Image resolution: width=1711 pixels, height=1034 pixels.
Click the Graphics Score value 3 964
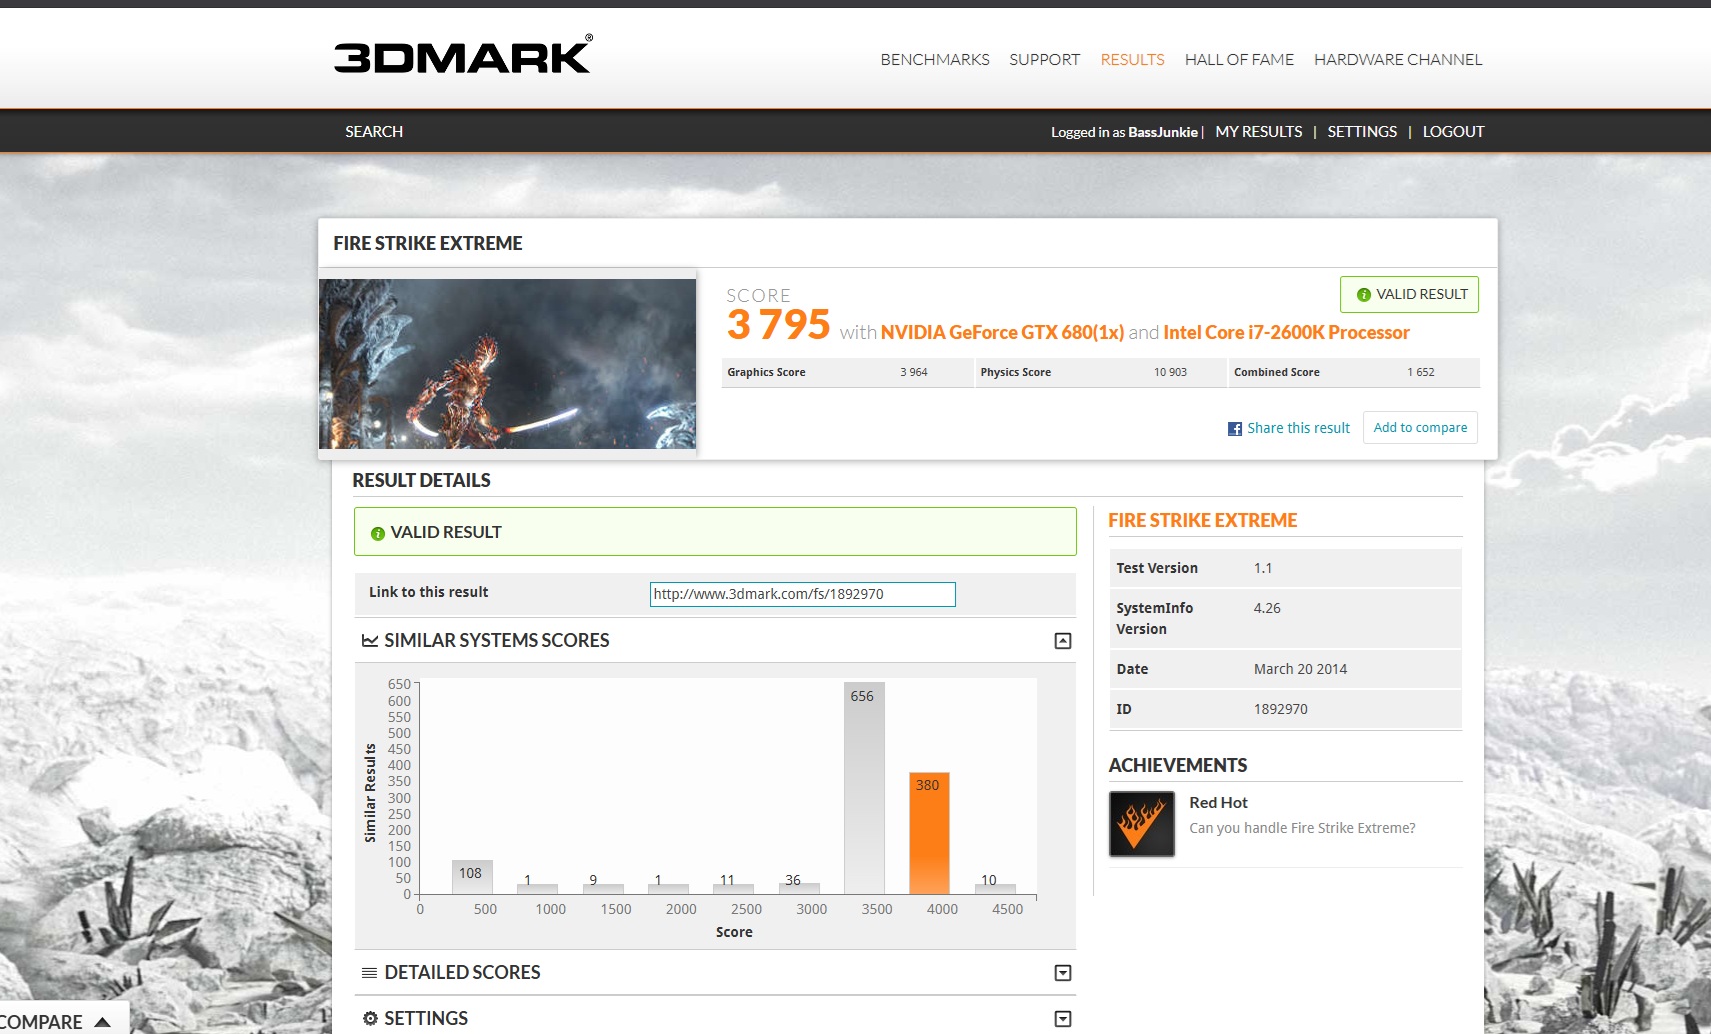914,372
